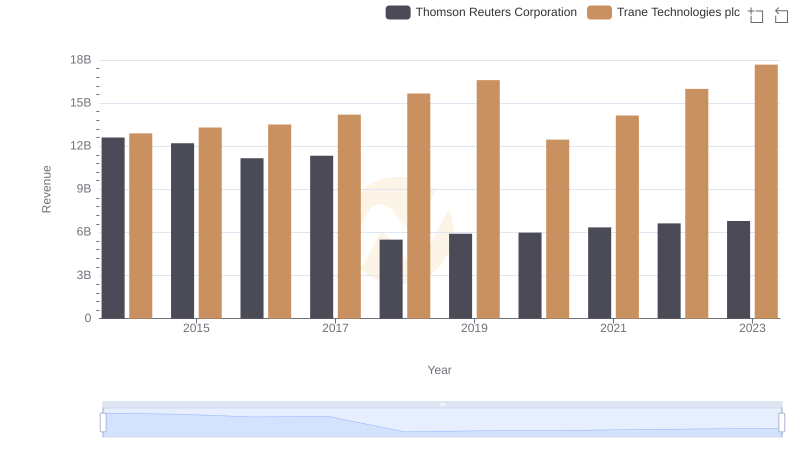The width and height of the screenshot is (800, 461).
Task: Click the 3B y-axis label
Action: (84, 275)
